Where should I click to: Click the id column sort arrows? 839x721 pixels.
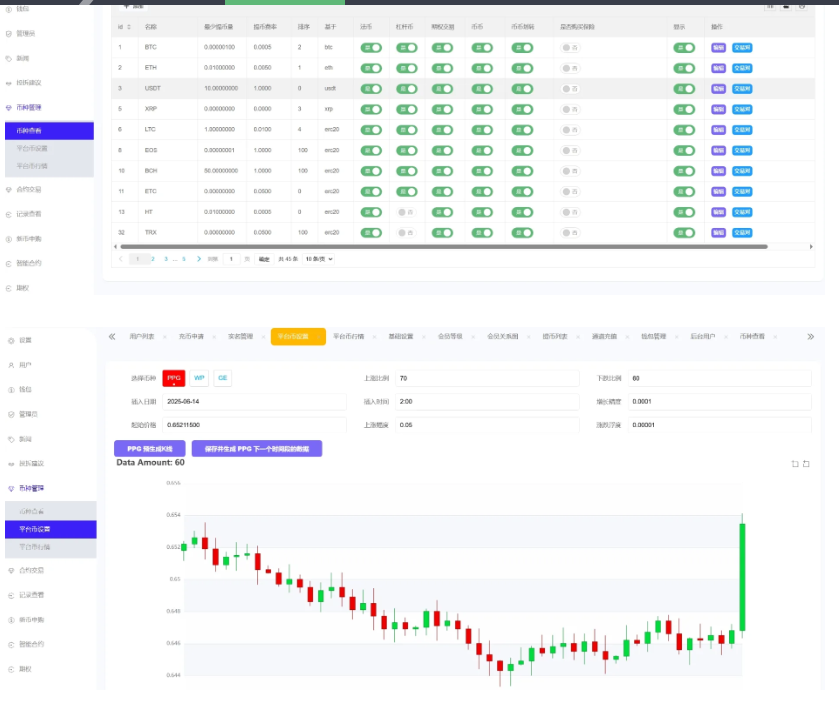tap(128, 27)
